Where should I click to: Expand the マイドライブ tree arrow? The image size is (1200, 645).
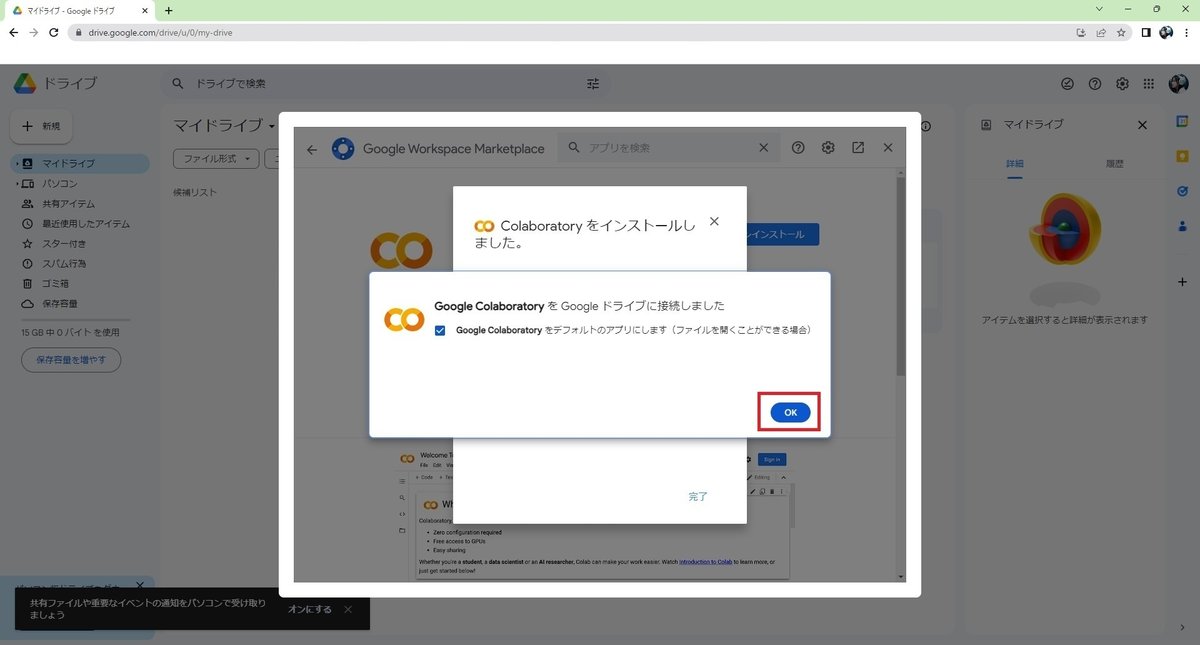[x=15, y=163]
